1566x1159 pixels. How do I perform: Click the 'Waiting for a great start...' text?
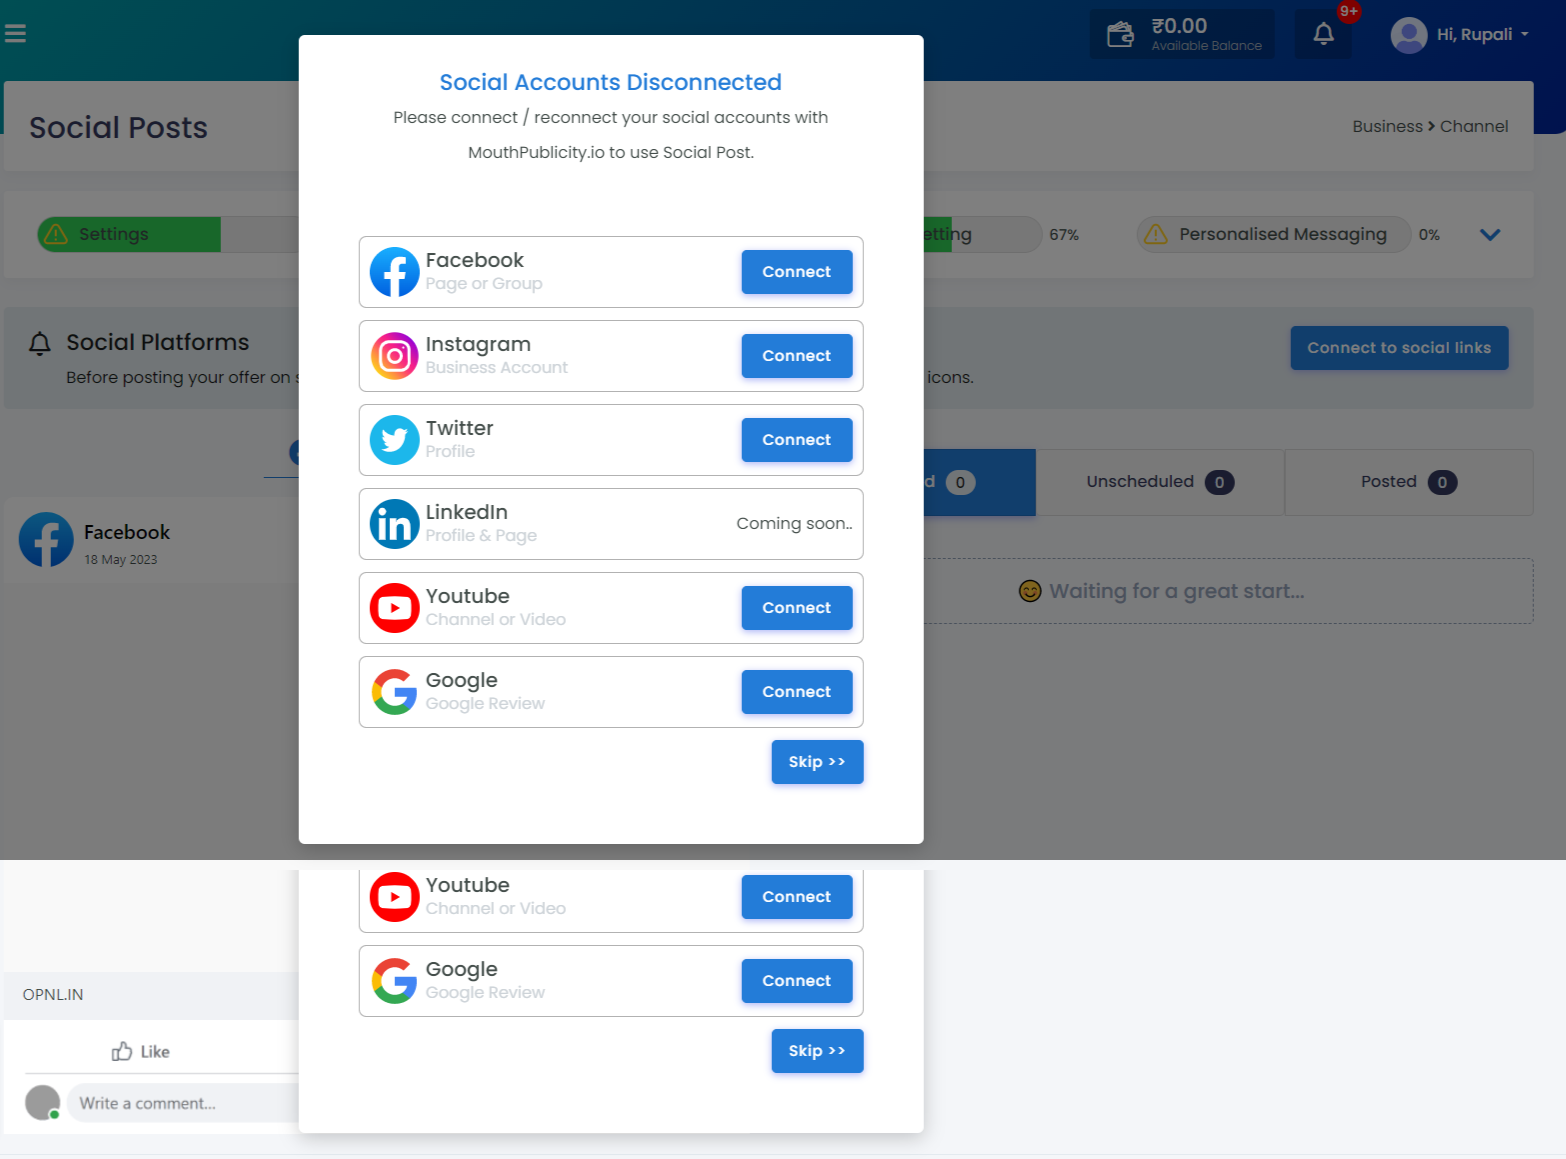point(1177,591)
